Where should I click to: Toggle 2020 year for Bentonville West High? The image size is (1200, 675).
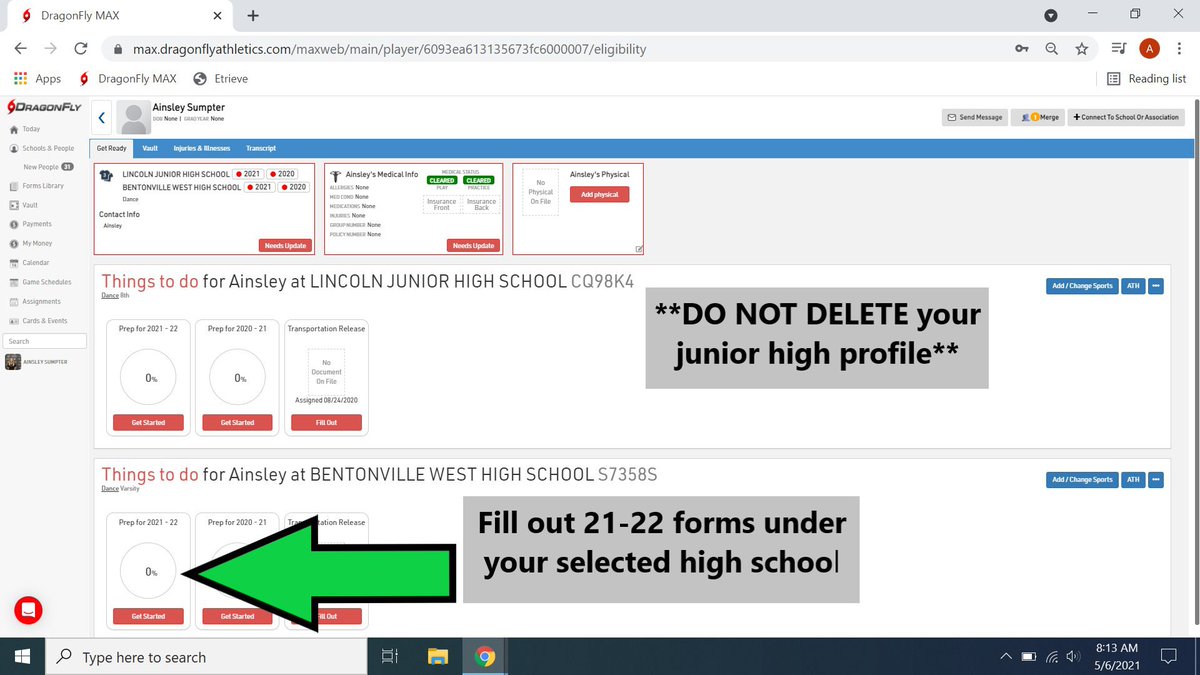[293, 187]
